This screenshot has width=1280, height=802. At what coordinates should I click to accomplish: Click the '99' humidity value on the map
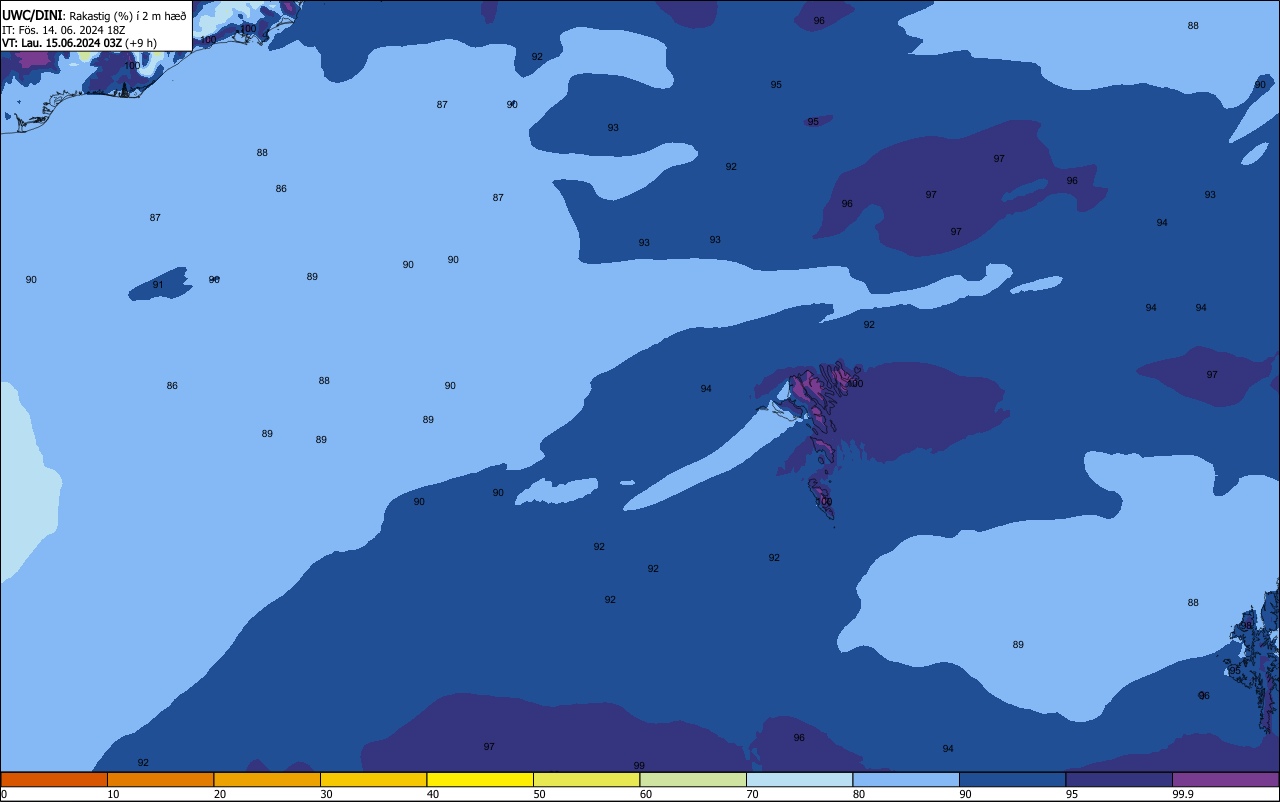point(639,766)
